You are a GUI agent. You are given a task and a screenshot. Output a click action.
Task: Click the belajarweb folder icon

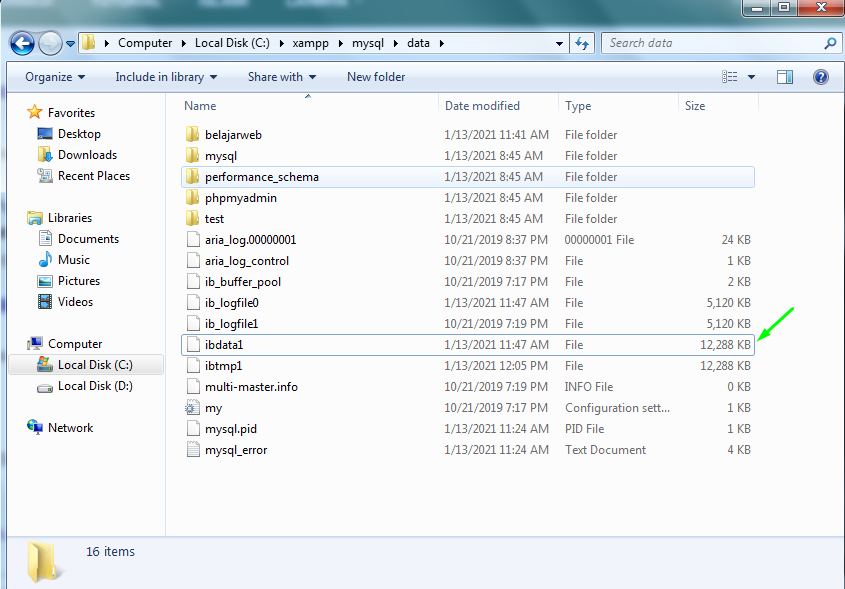192,134
